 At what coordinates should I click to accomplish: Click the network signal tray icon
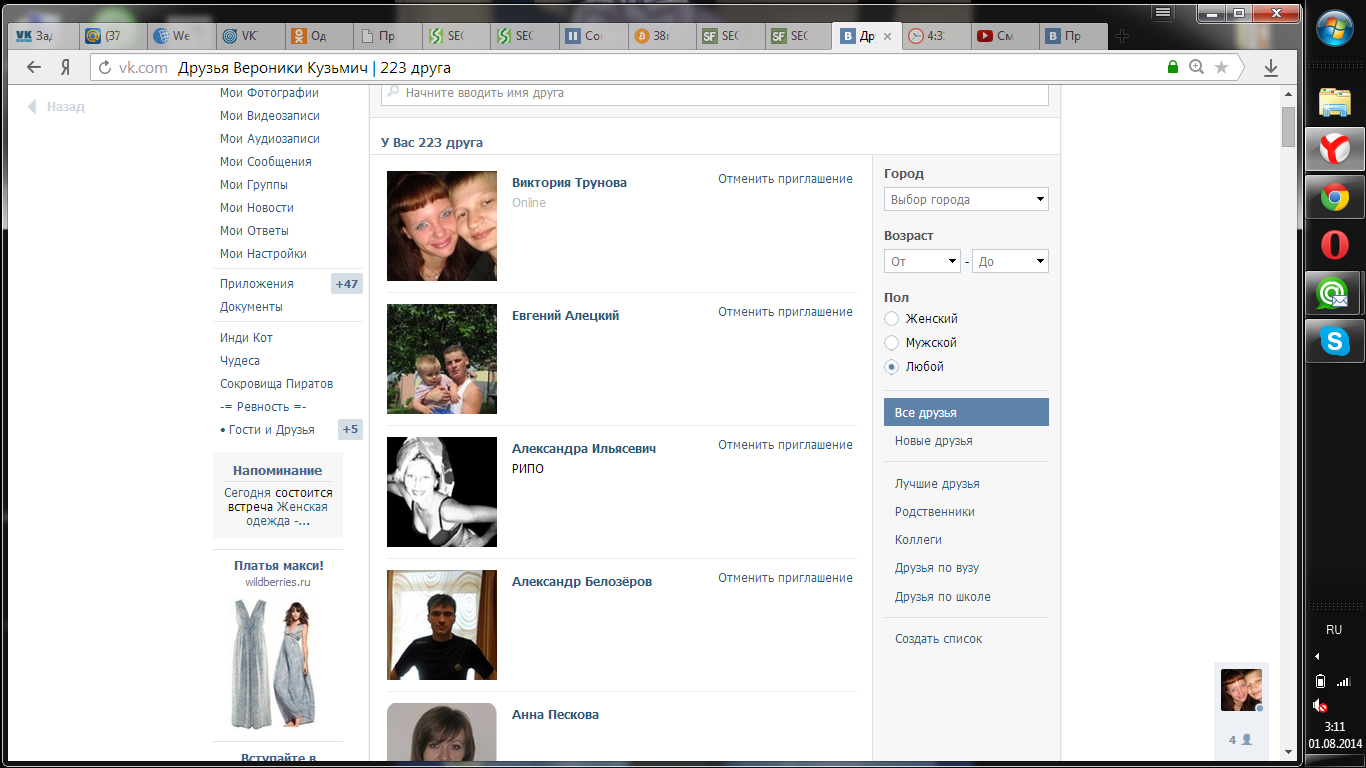pyautogui.click(x=1344, y=682)
